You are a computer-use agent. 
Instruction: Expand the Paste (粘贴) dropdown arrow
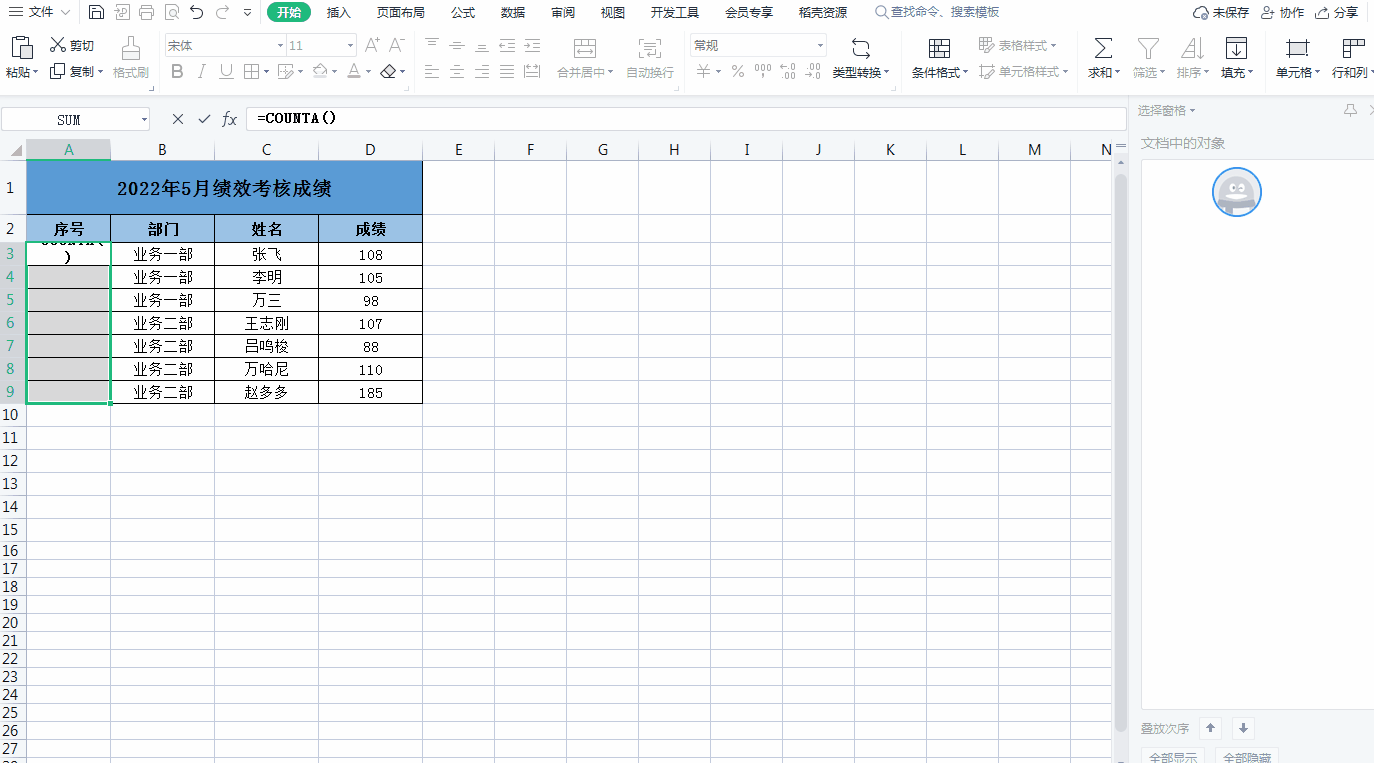[x=36, y=73]
